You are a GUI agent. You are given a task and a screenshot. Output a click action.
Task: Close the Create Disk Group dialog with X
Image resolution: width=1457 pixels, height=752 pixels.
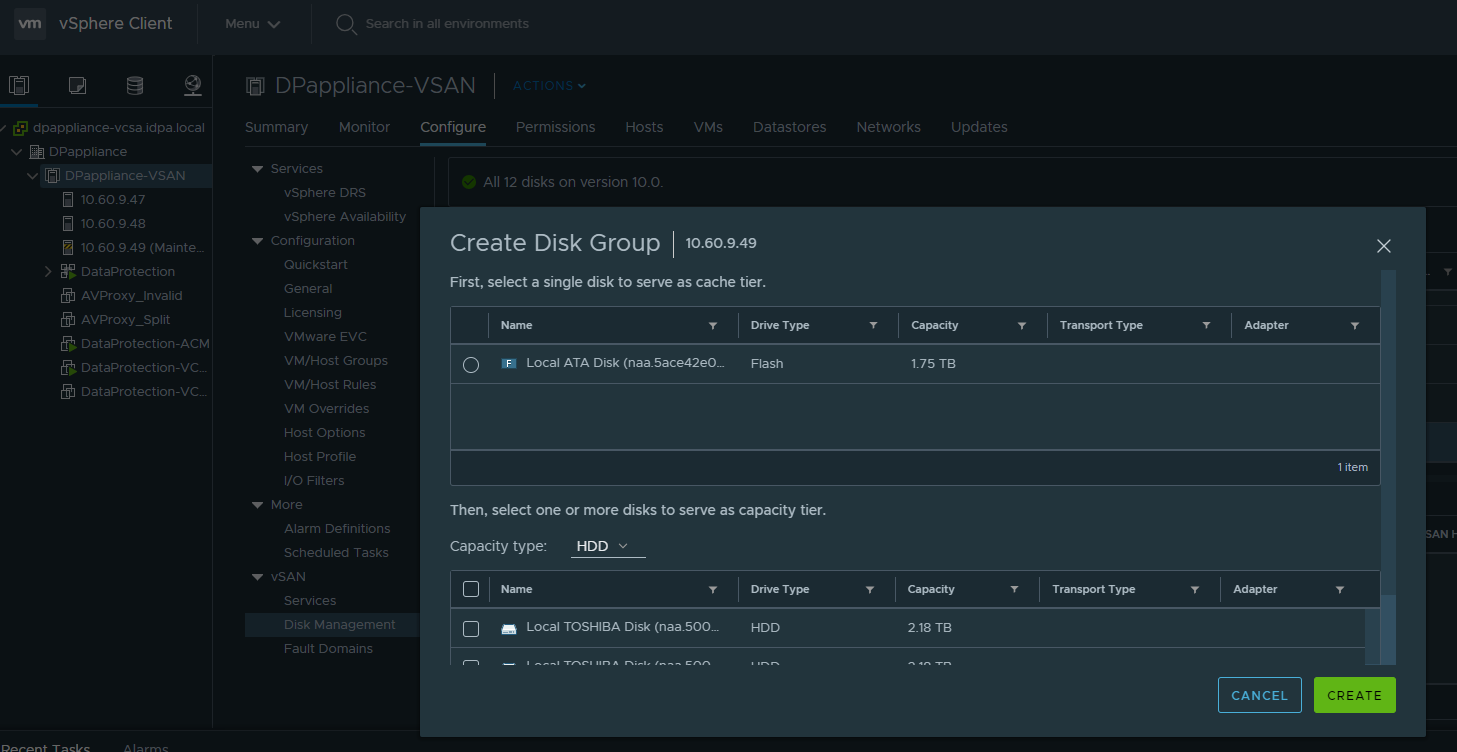pyautogui.click(x=1384, y=246)
